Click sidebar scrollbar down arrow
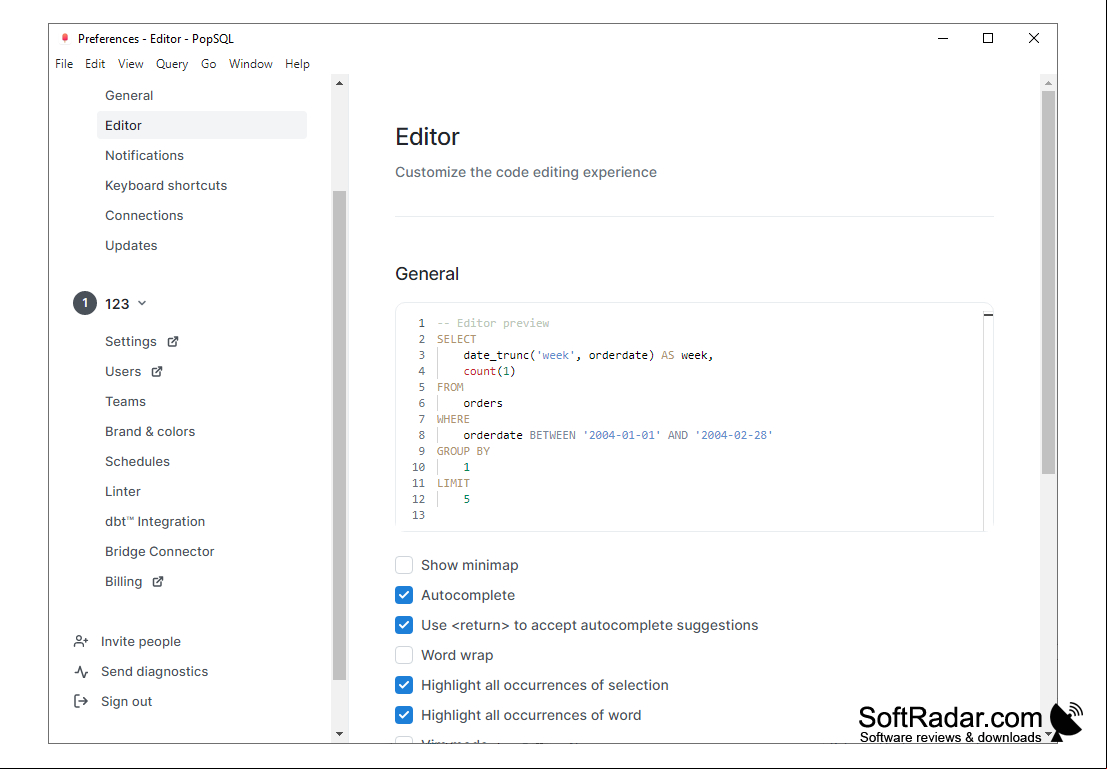Viewport: 1107px width, 769px height. point(340,734)
